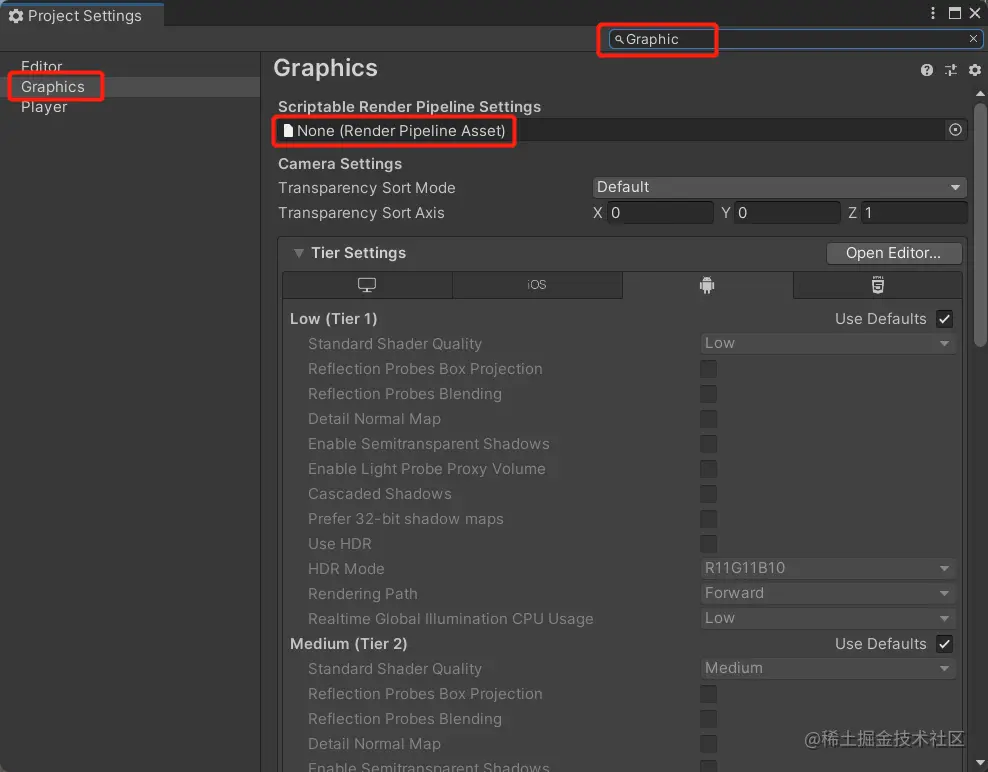Click the Rendering Path label
988x772 pixels.
[363, 594]
